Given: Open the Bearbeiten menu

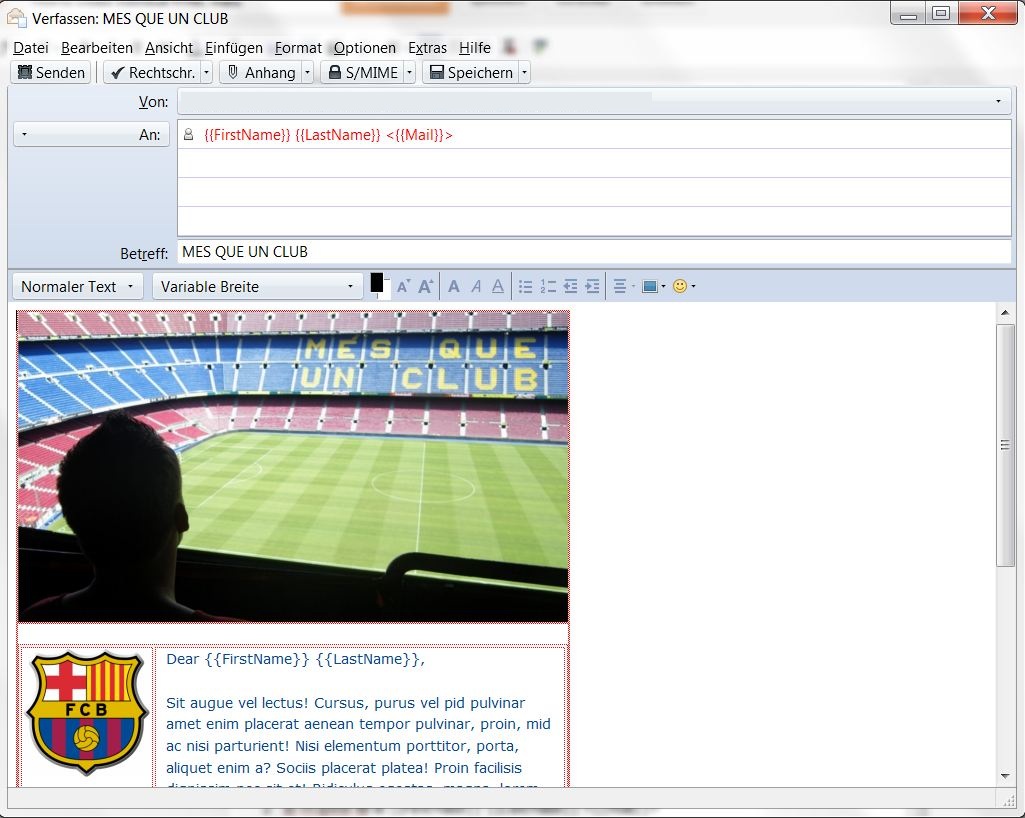Looking at the screenshot, I should pos(97,48).
